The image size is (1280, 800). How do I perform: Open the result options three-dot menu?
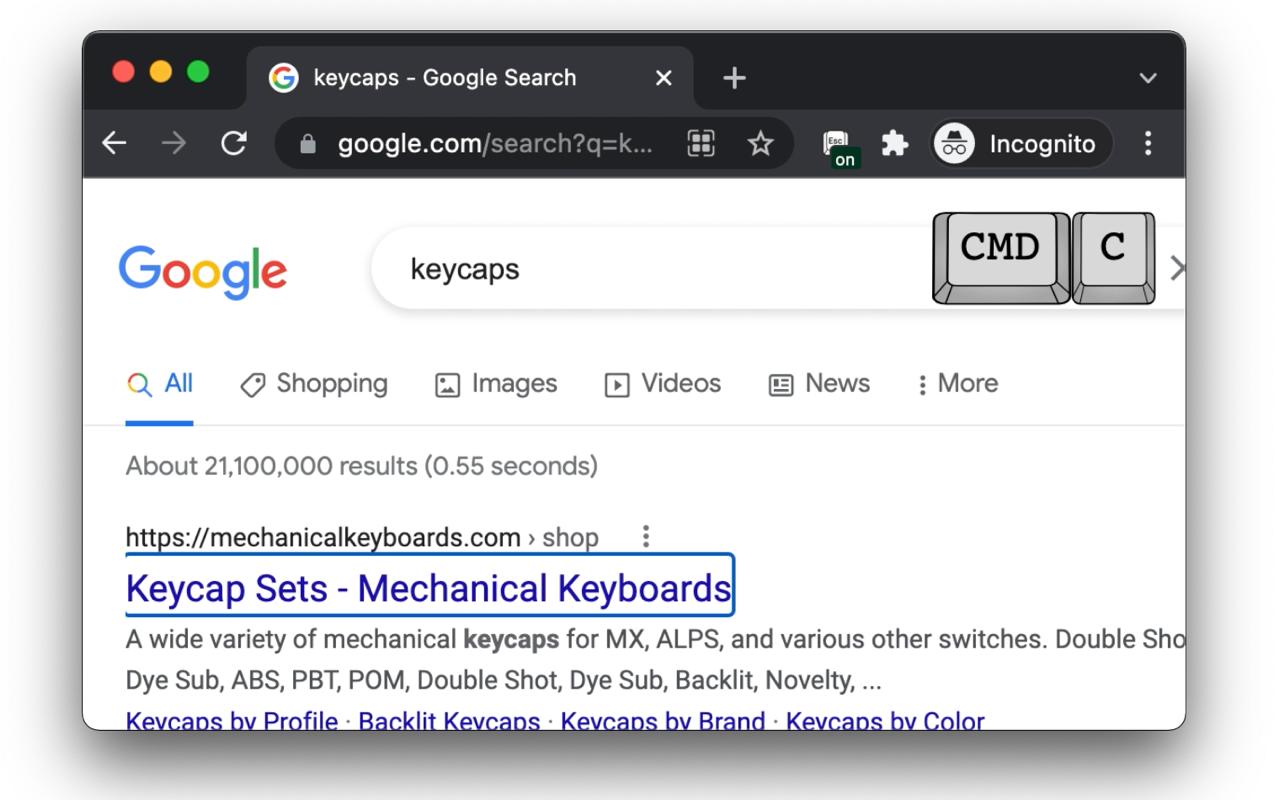tap(646, 537)
